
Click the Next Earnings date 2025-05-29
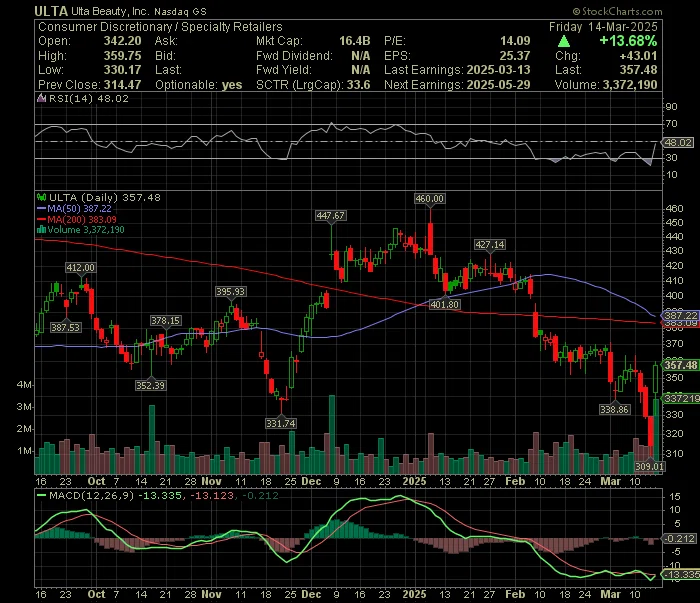click(498, 85)
